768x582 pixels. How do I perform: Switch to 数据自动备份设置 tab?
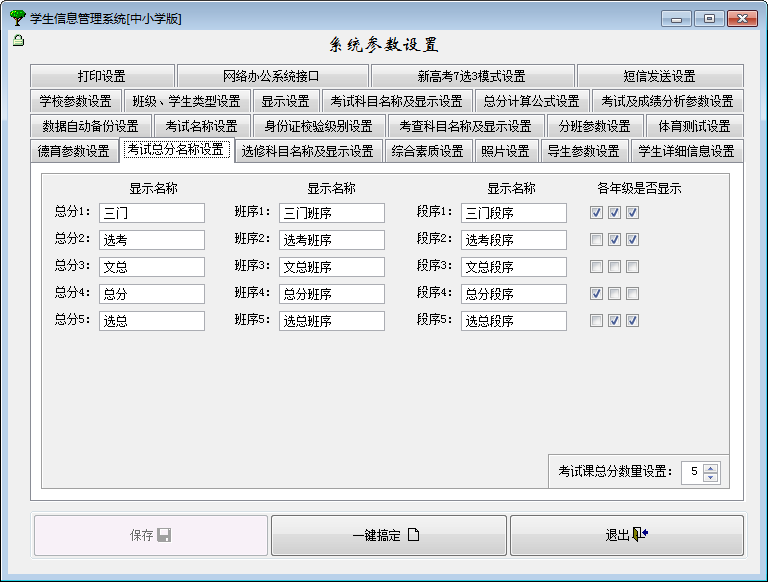90,126
